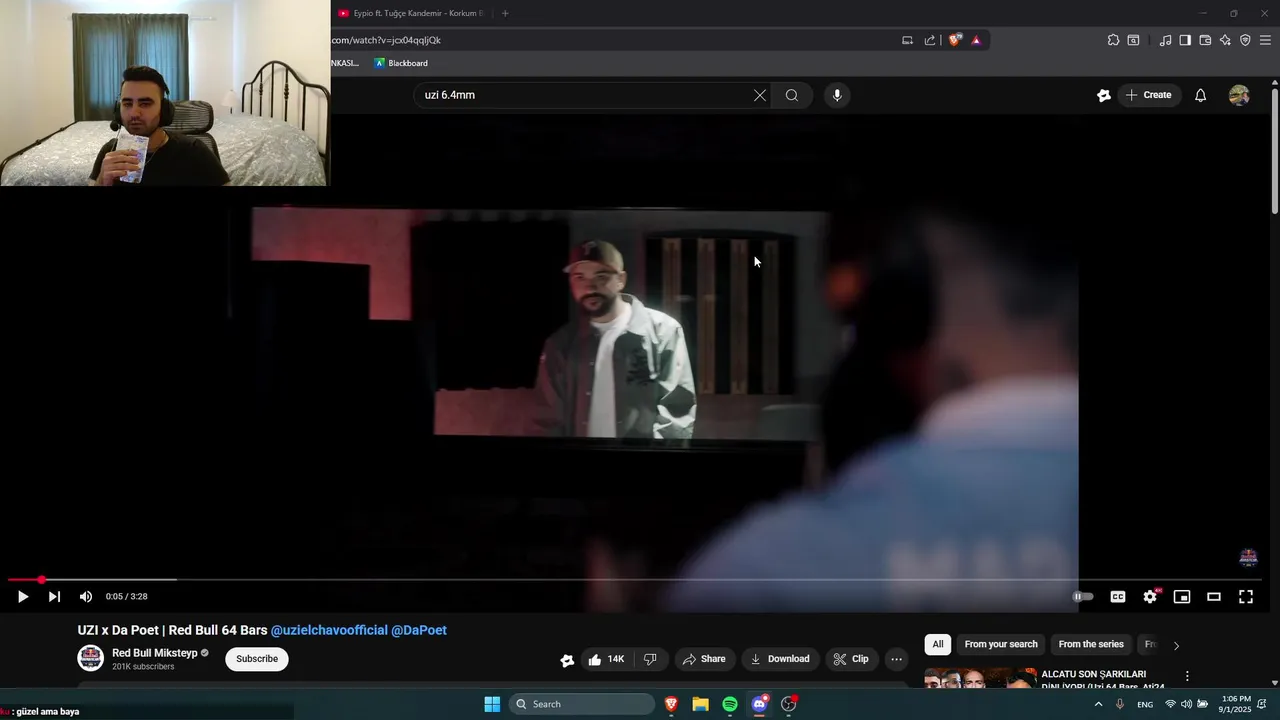1280x720 pixels.
Task: Open the Create menu on YouTube
Action: coord(1148,95)
